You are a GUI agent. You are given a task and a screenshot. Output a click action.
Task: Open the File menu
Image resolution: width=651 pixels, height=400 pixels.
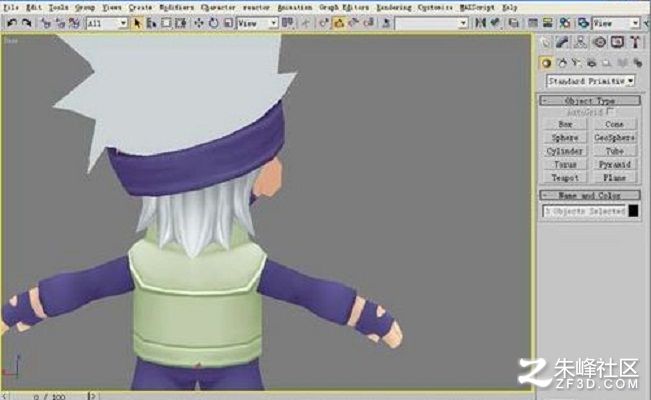pyautogui.click(x=11, y=7)
